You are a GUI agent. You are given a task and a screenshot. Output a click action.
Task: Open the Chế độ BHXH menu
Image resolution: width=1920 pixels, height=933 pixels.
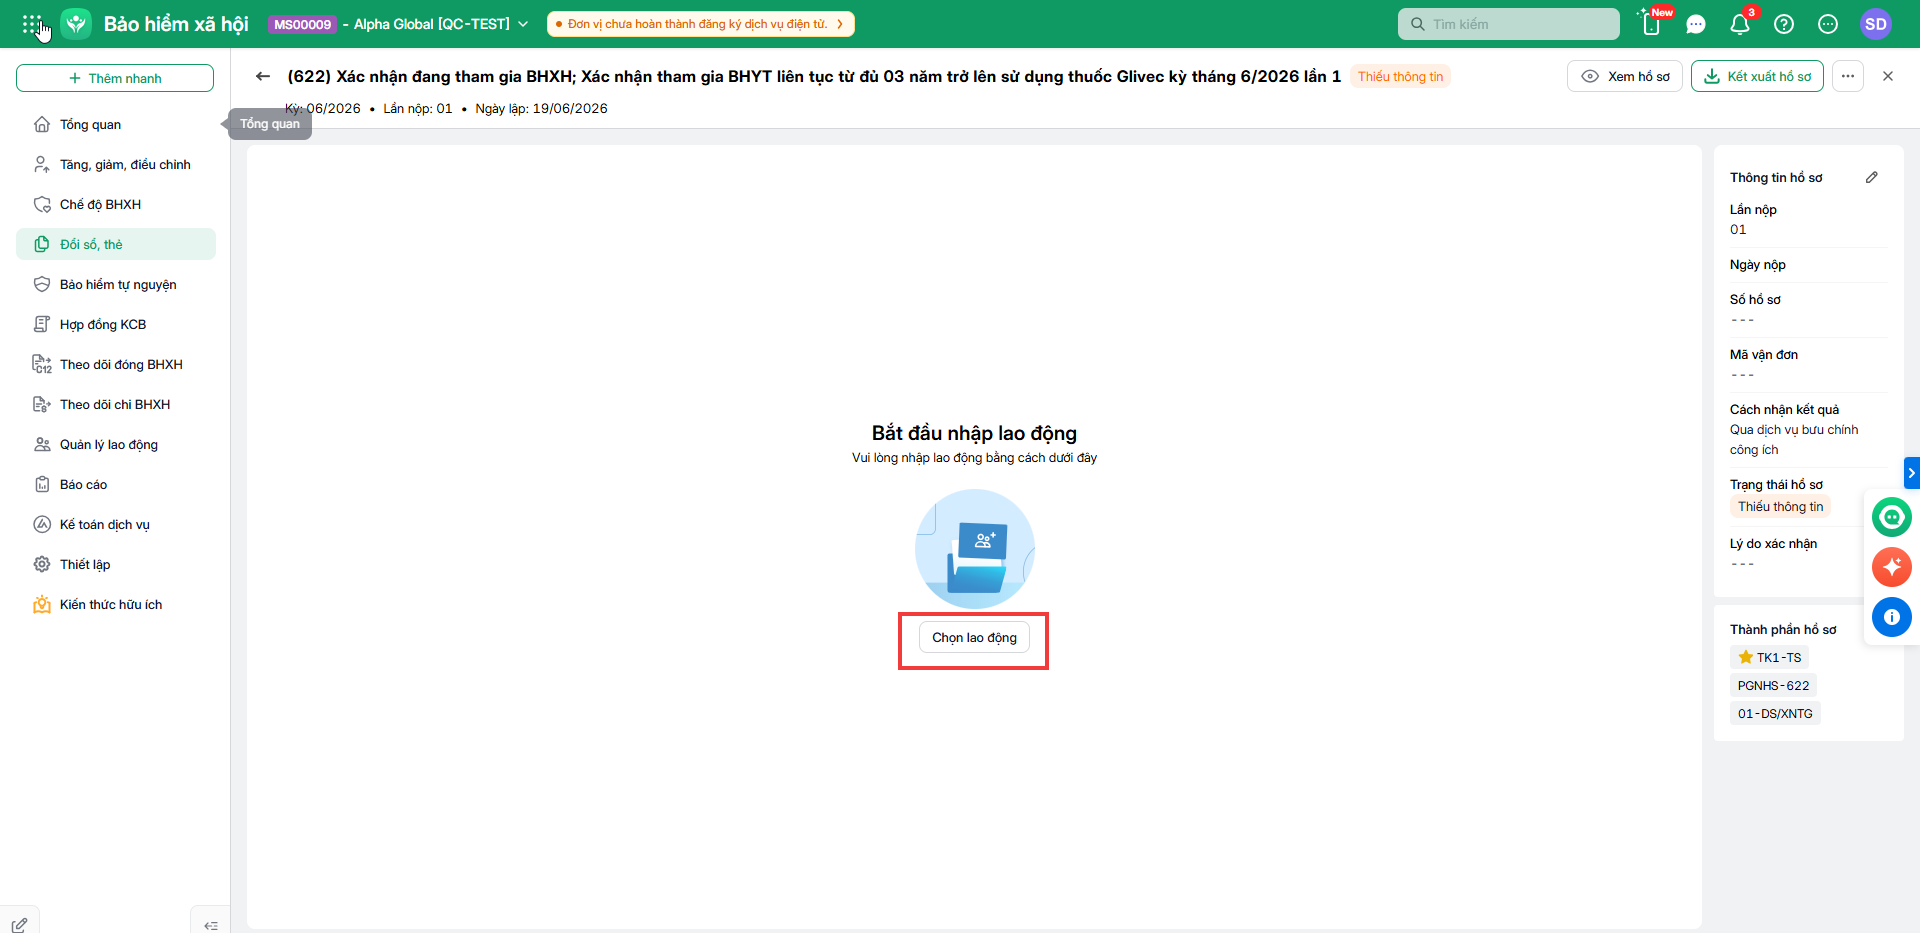(116, 204)
